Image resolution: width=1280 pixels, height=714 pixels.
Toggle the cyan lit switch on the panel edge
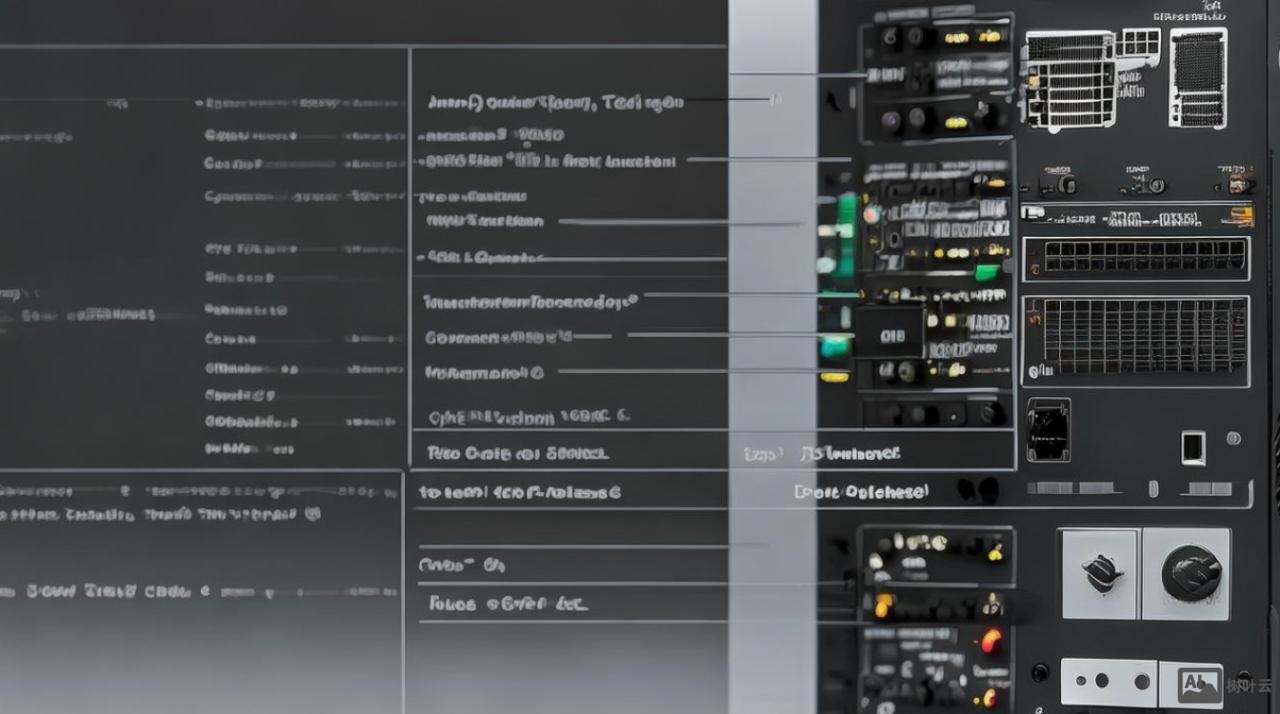[833, 347]
